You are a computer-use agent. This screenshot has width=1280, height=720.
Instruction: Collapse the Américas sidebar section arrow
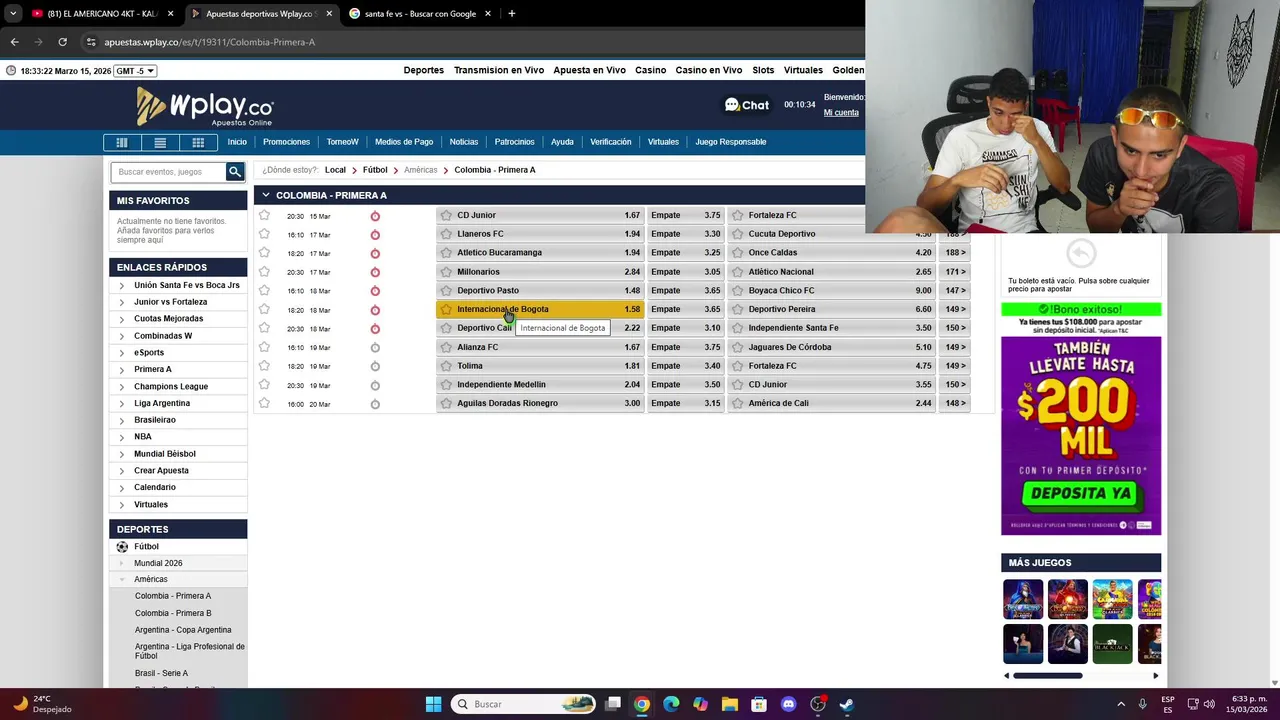pos(122,579)
